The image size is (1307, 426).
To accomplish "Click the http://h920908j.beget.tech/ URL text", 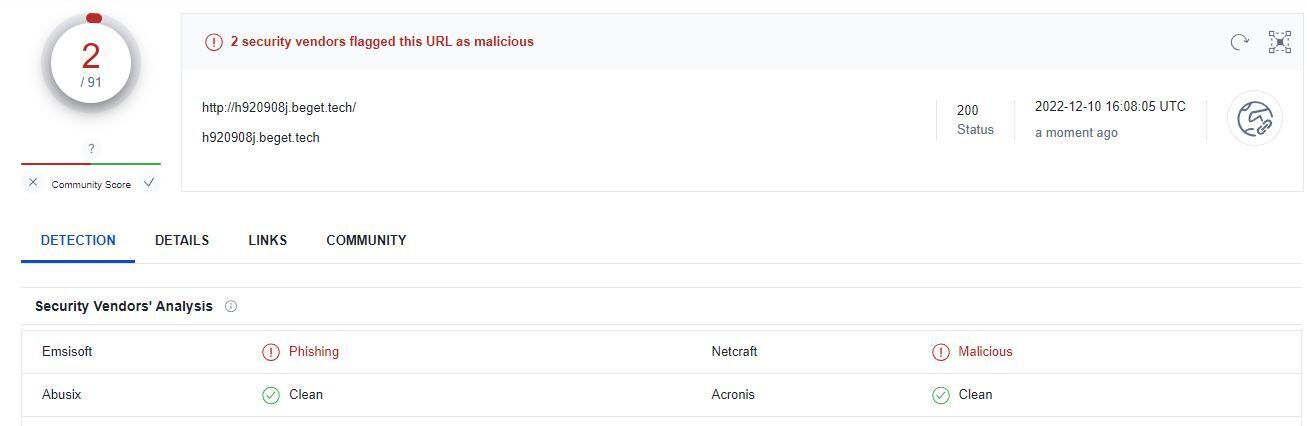I will pyautogui.click(x=279, y=108).
